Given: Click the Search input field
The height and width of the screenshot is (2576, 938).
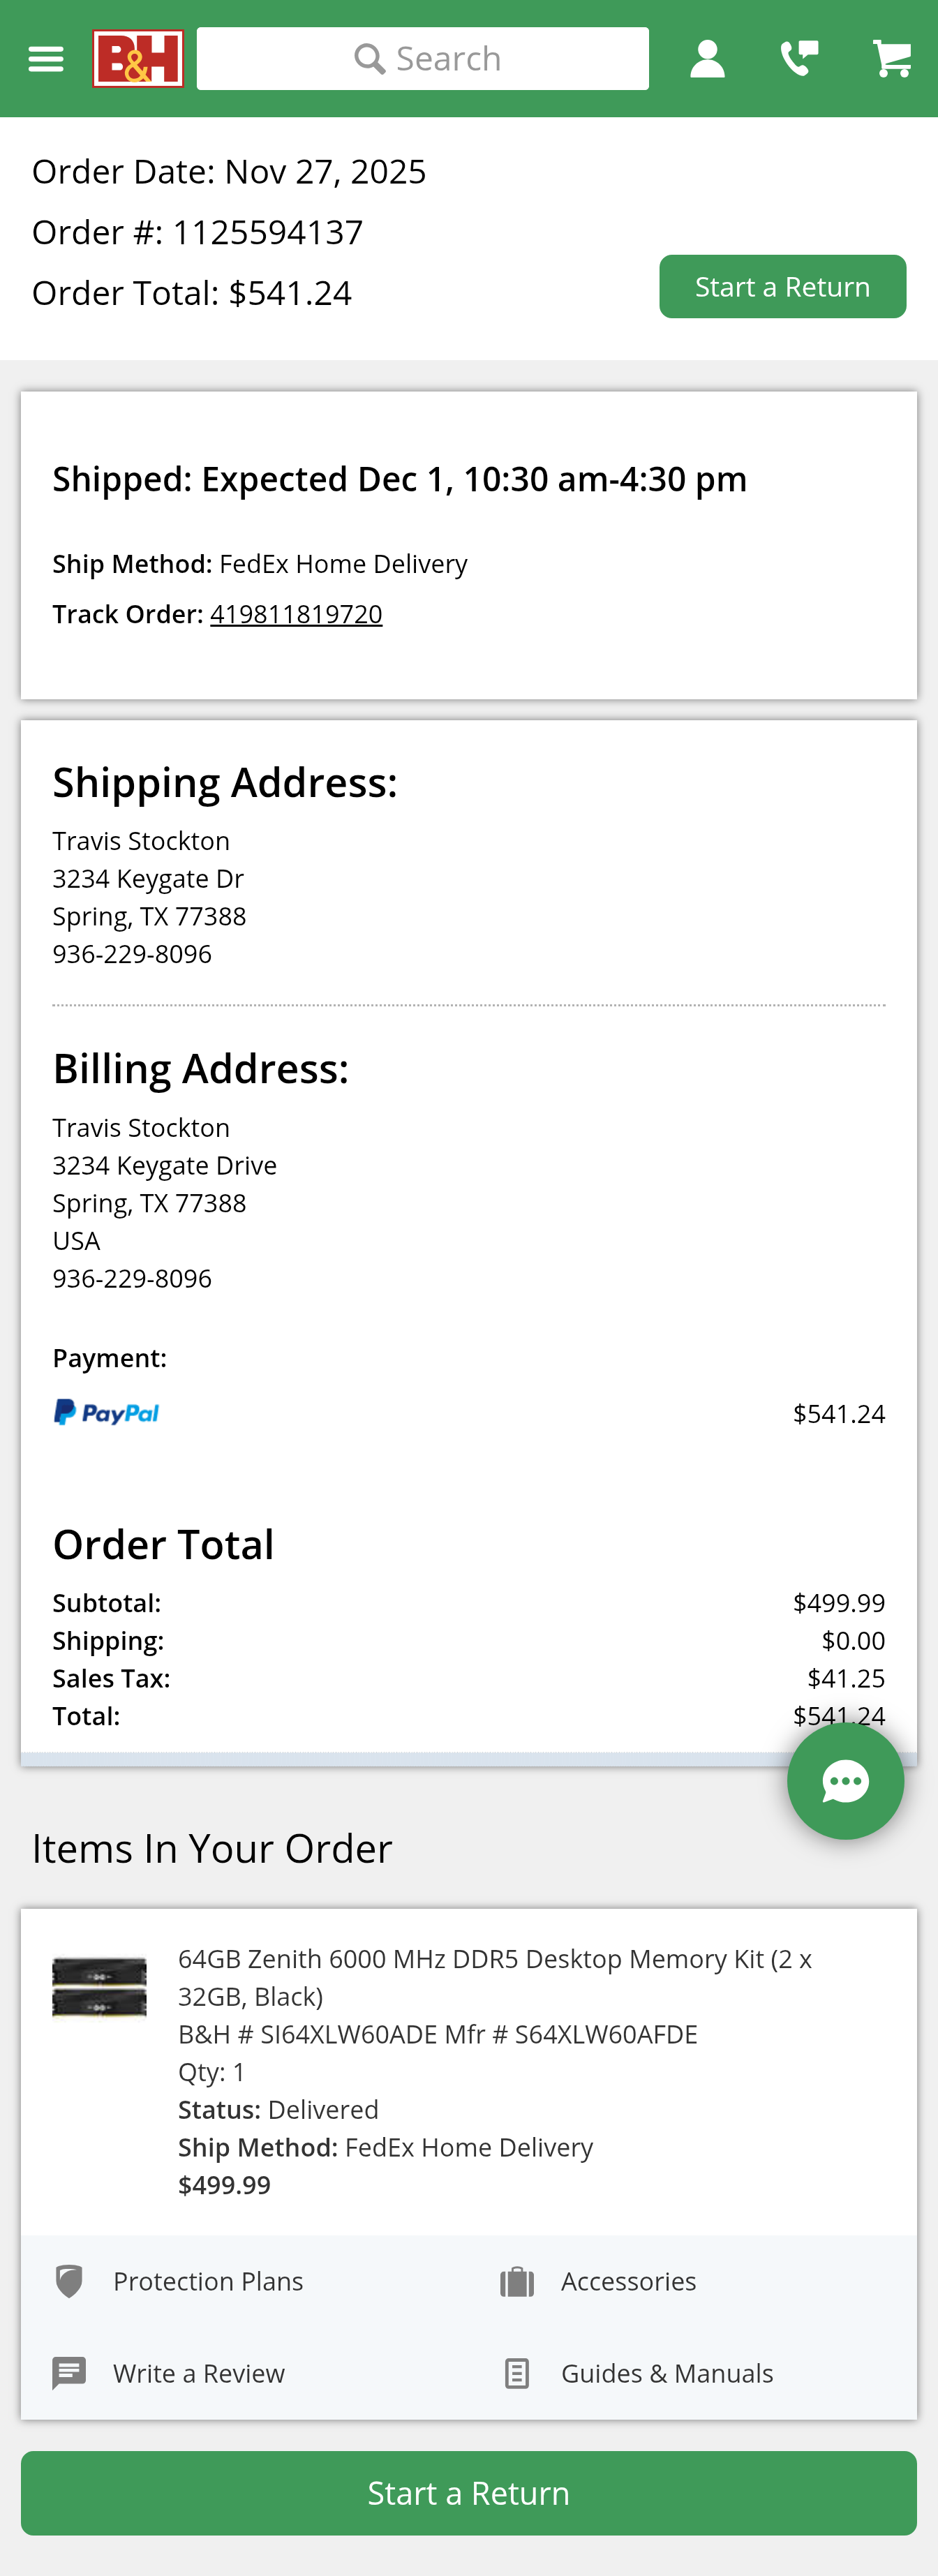Looking at the screenshot, I should point(423,59).
